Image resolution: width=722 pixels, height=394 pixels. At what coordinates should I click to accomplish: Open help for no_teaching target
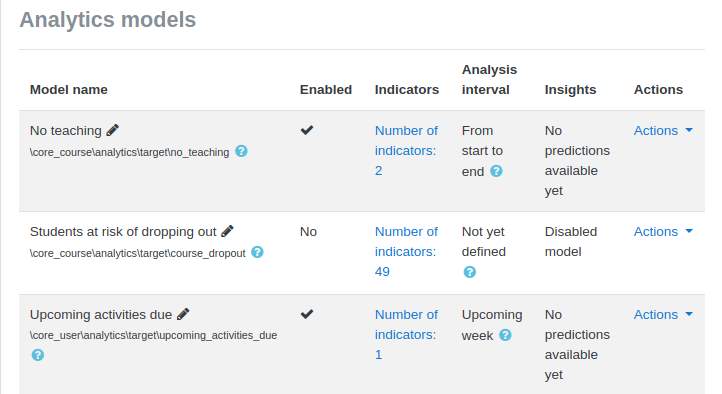coord(241,151)
